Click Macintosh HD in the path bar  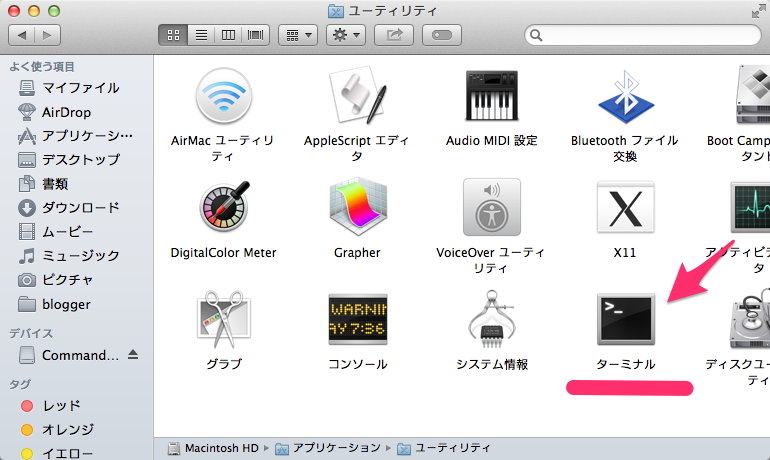click(213, 448)
